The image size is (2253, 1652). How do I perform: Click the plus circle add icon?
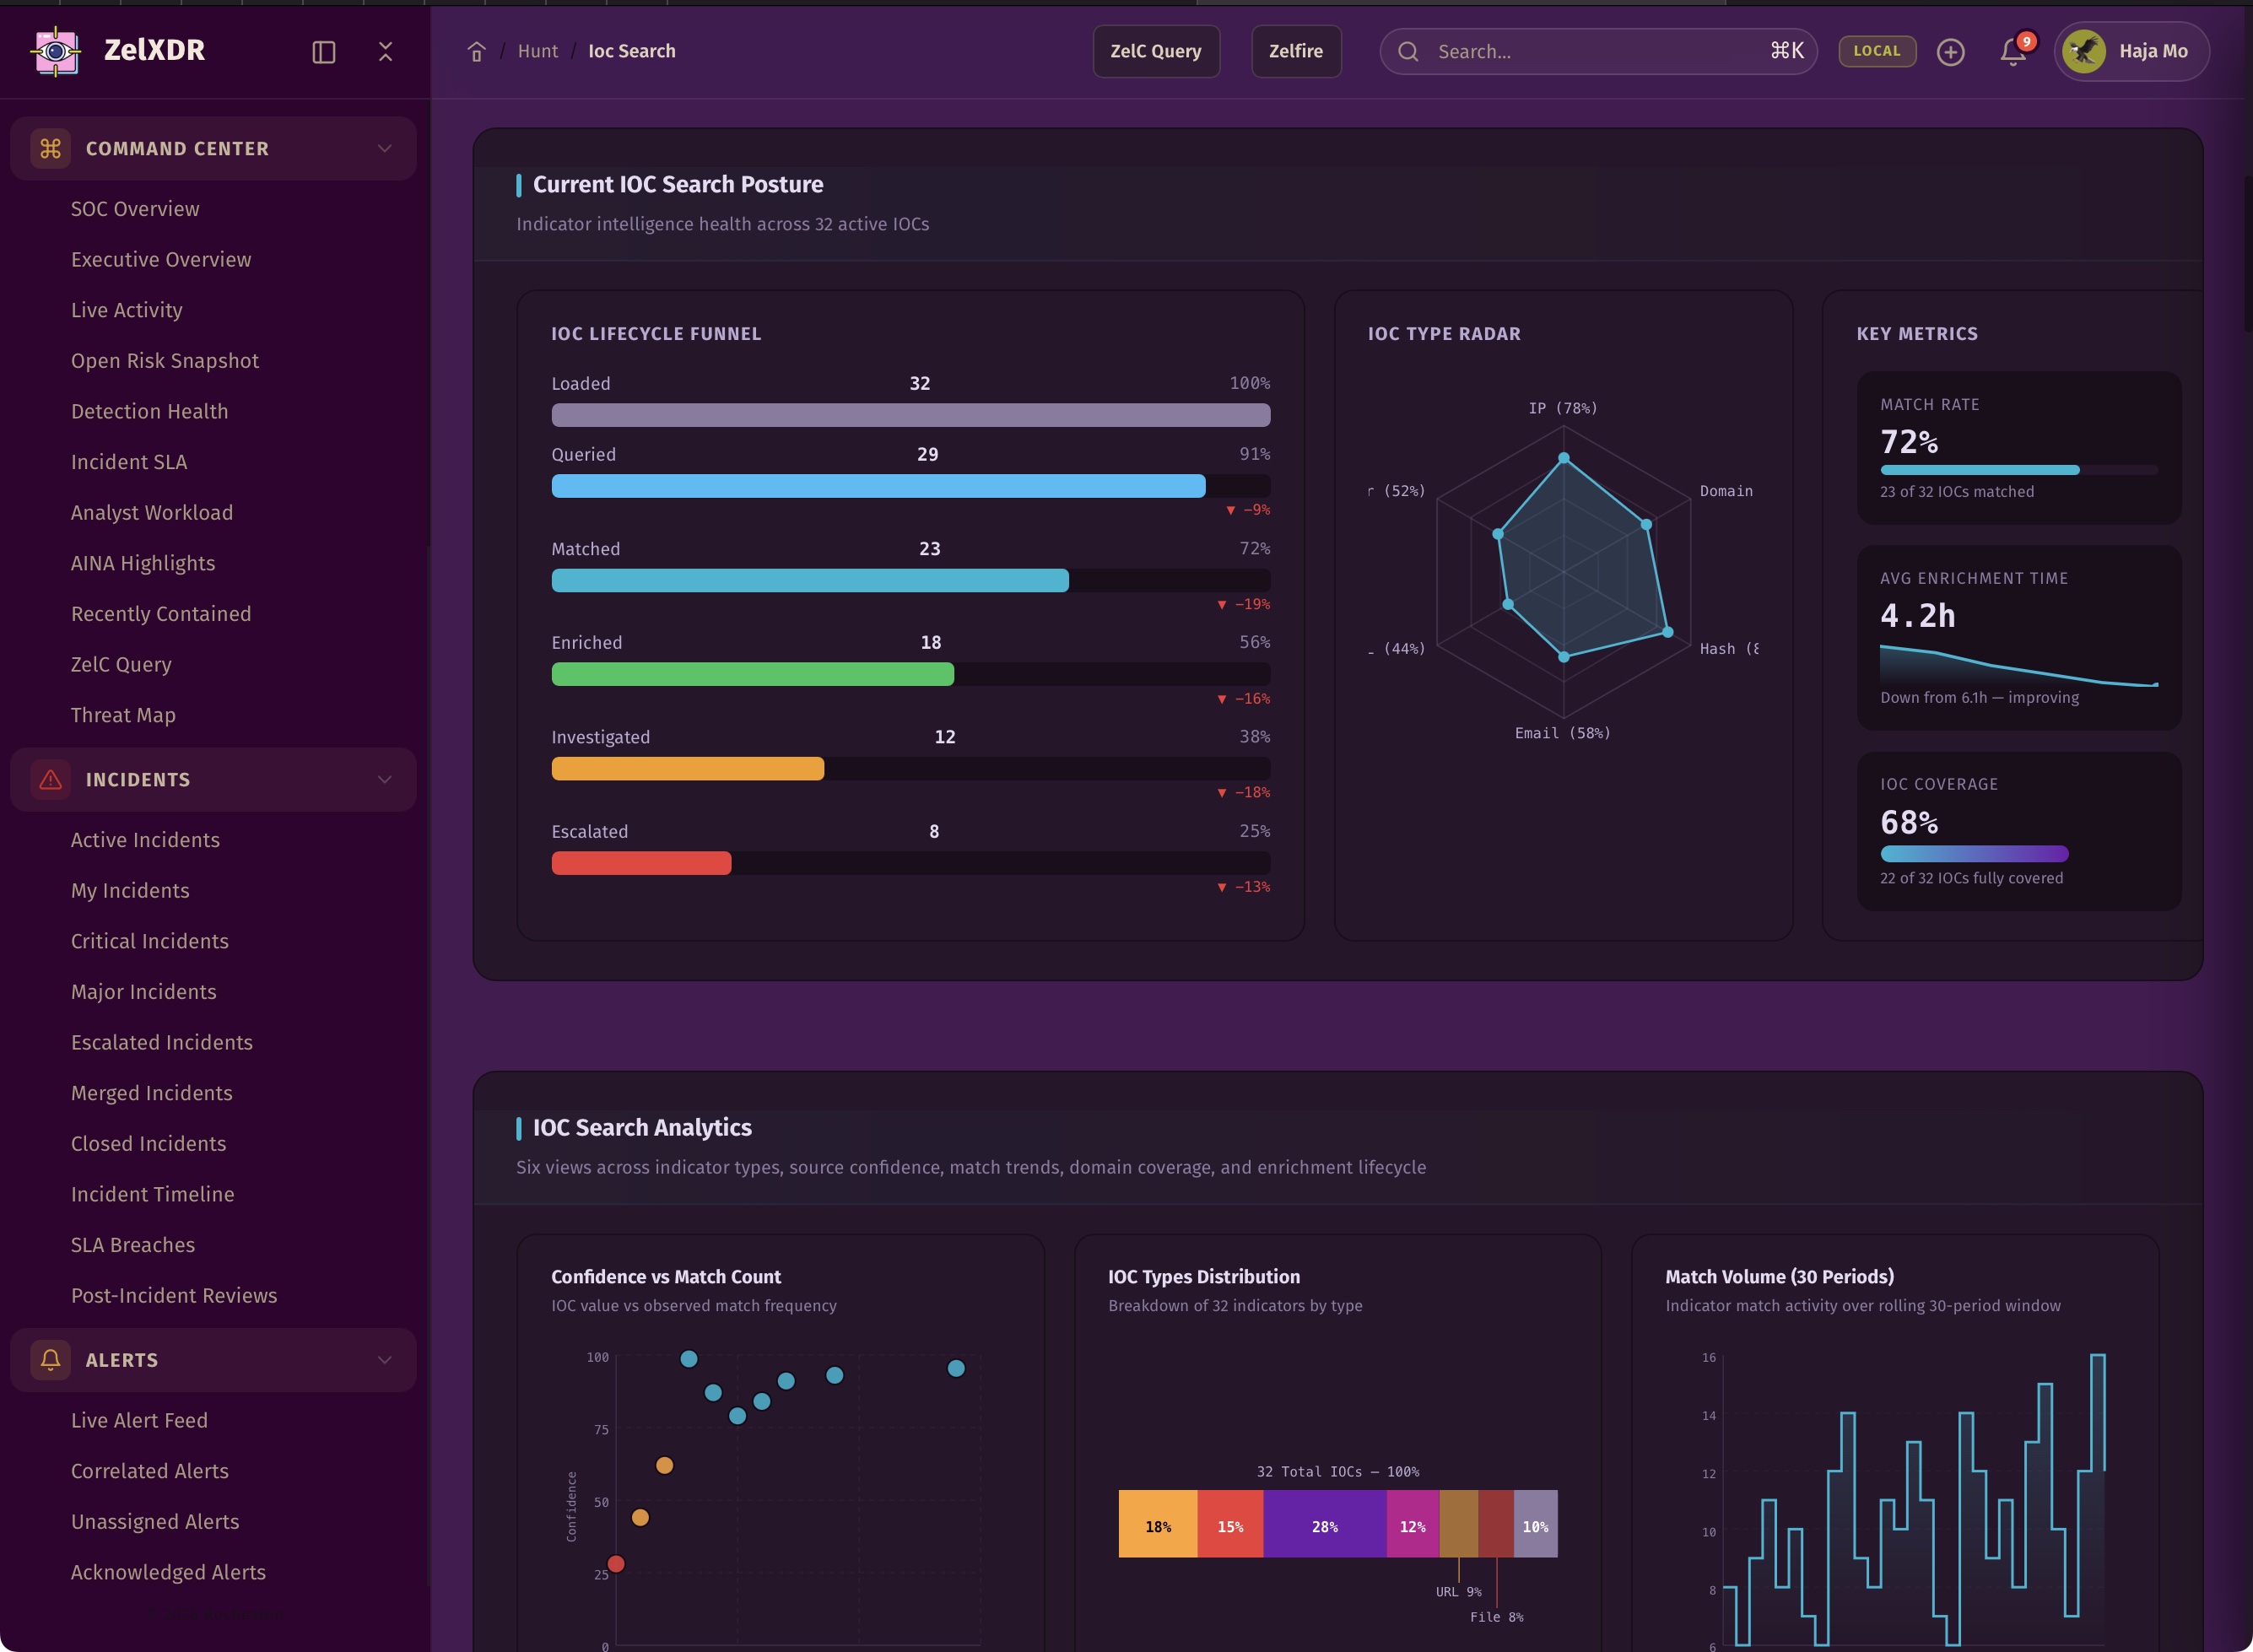pos(1950,52)
